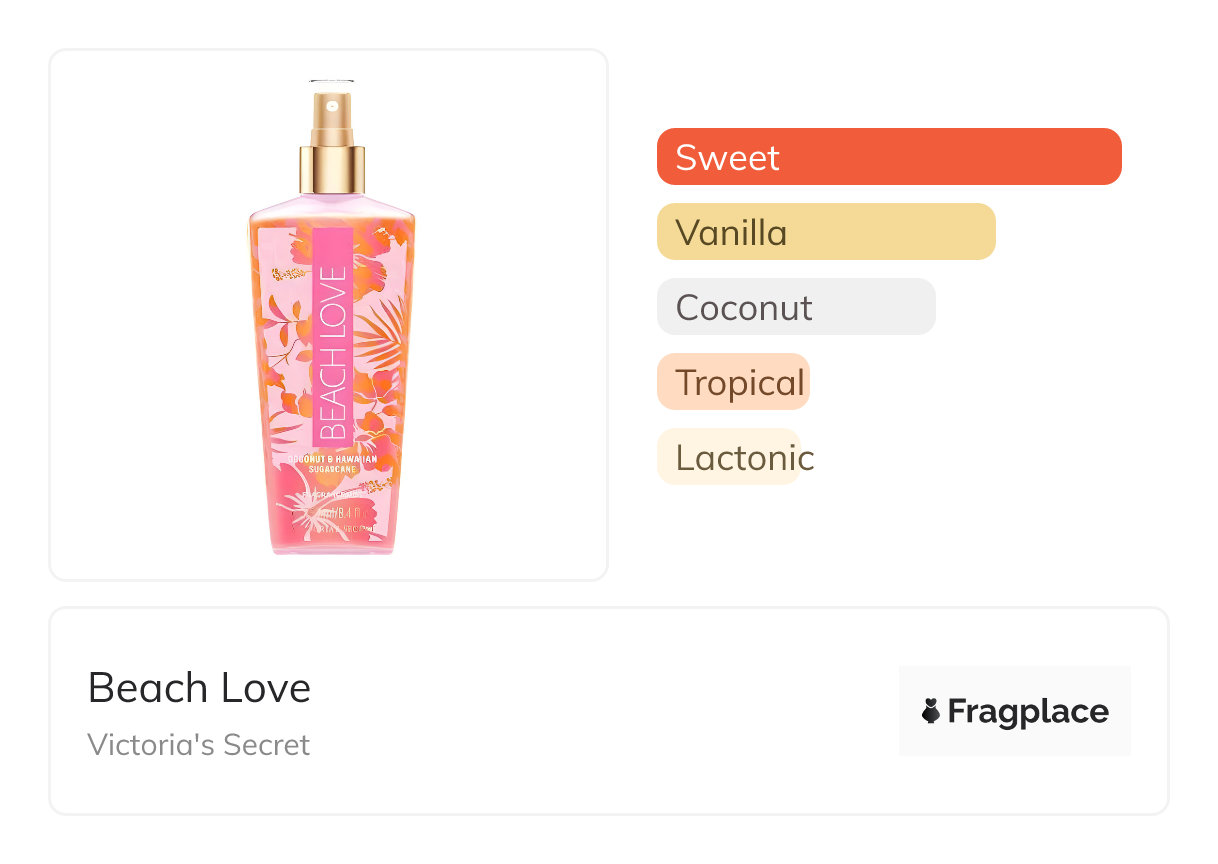Click the Fragplace perfume bottle logo icon
This screenshot has height=864, width=1218.
pos(931,711)
